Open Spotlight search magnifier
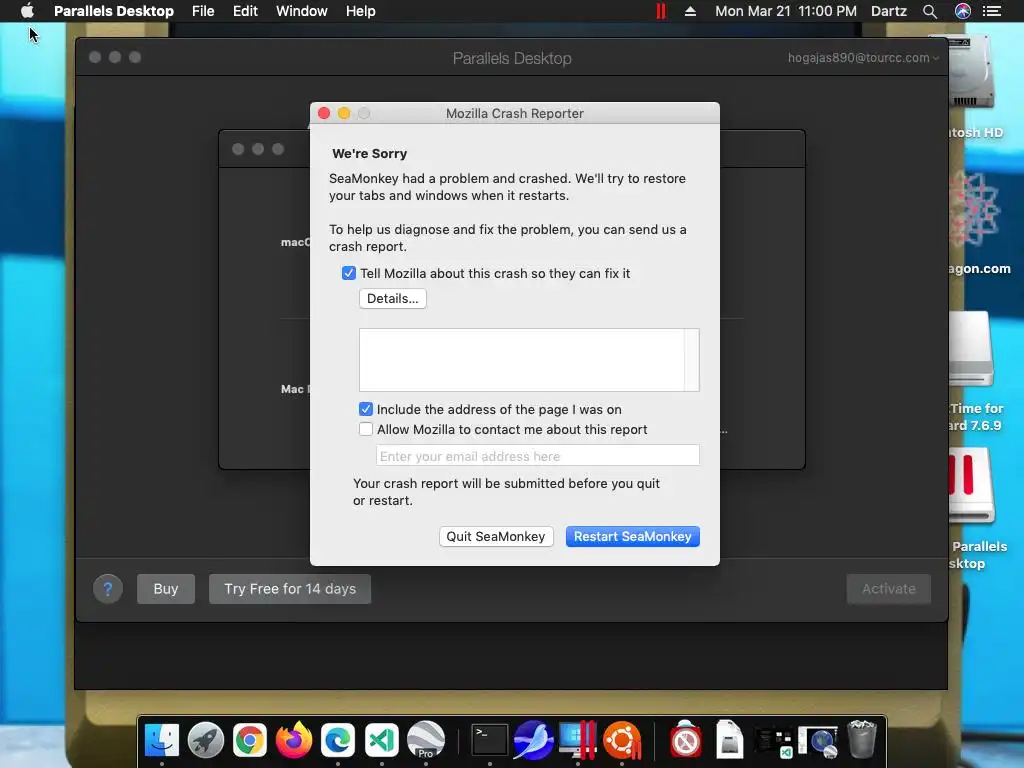 coord(930,11)
